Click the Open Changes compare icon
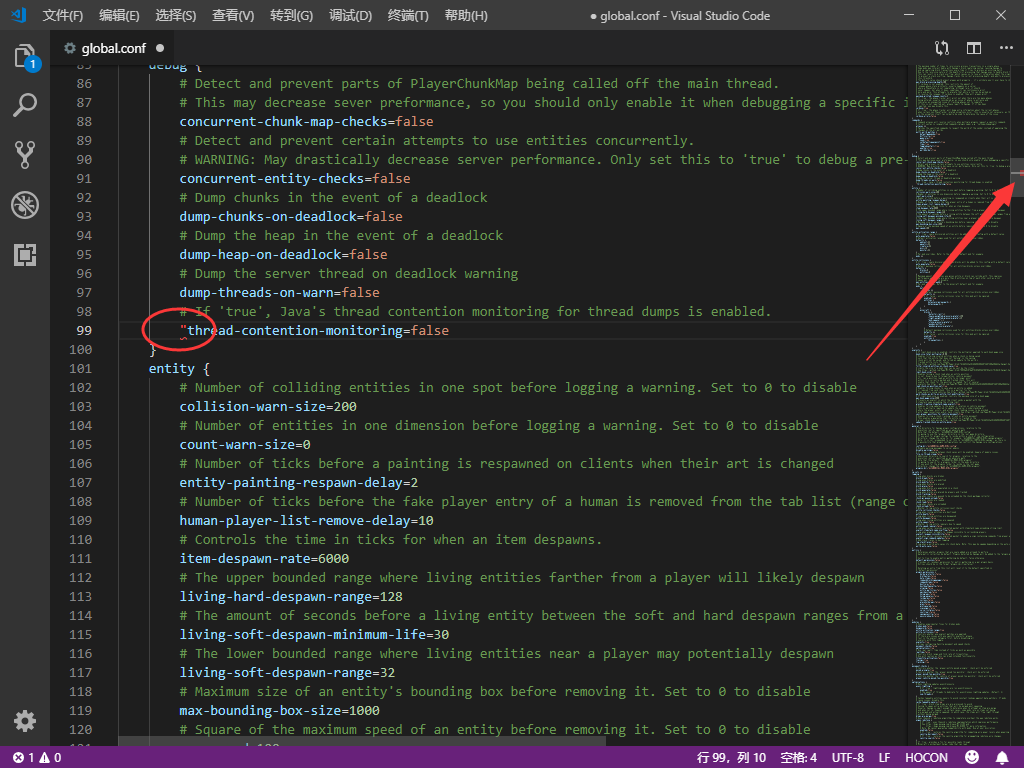The image size is (1024, 768). coord(941,48)
